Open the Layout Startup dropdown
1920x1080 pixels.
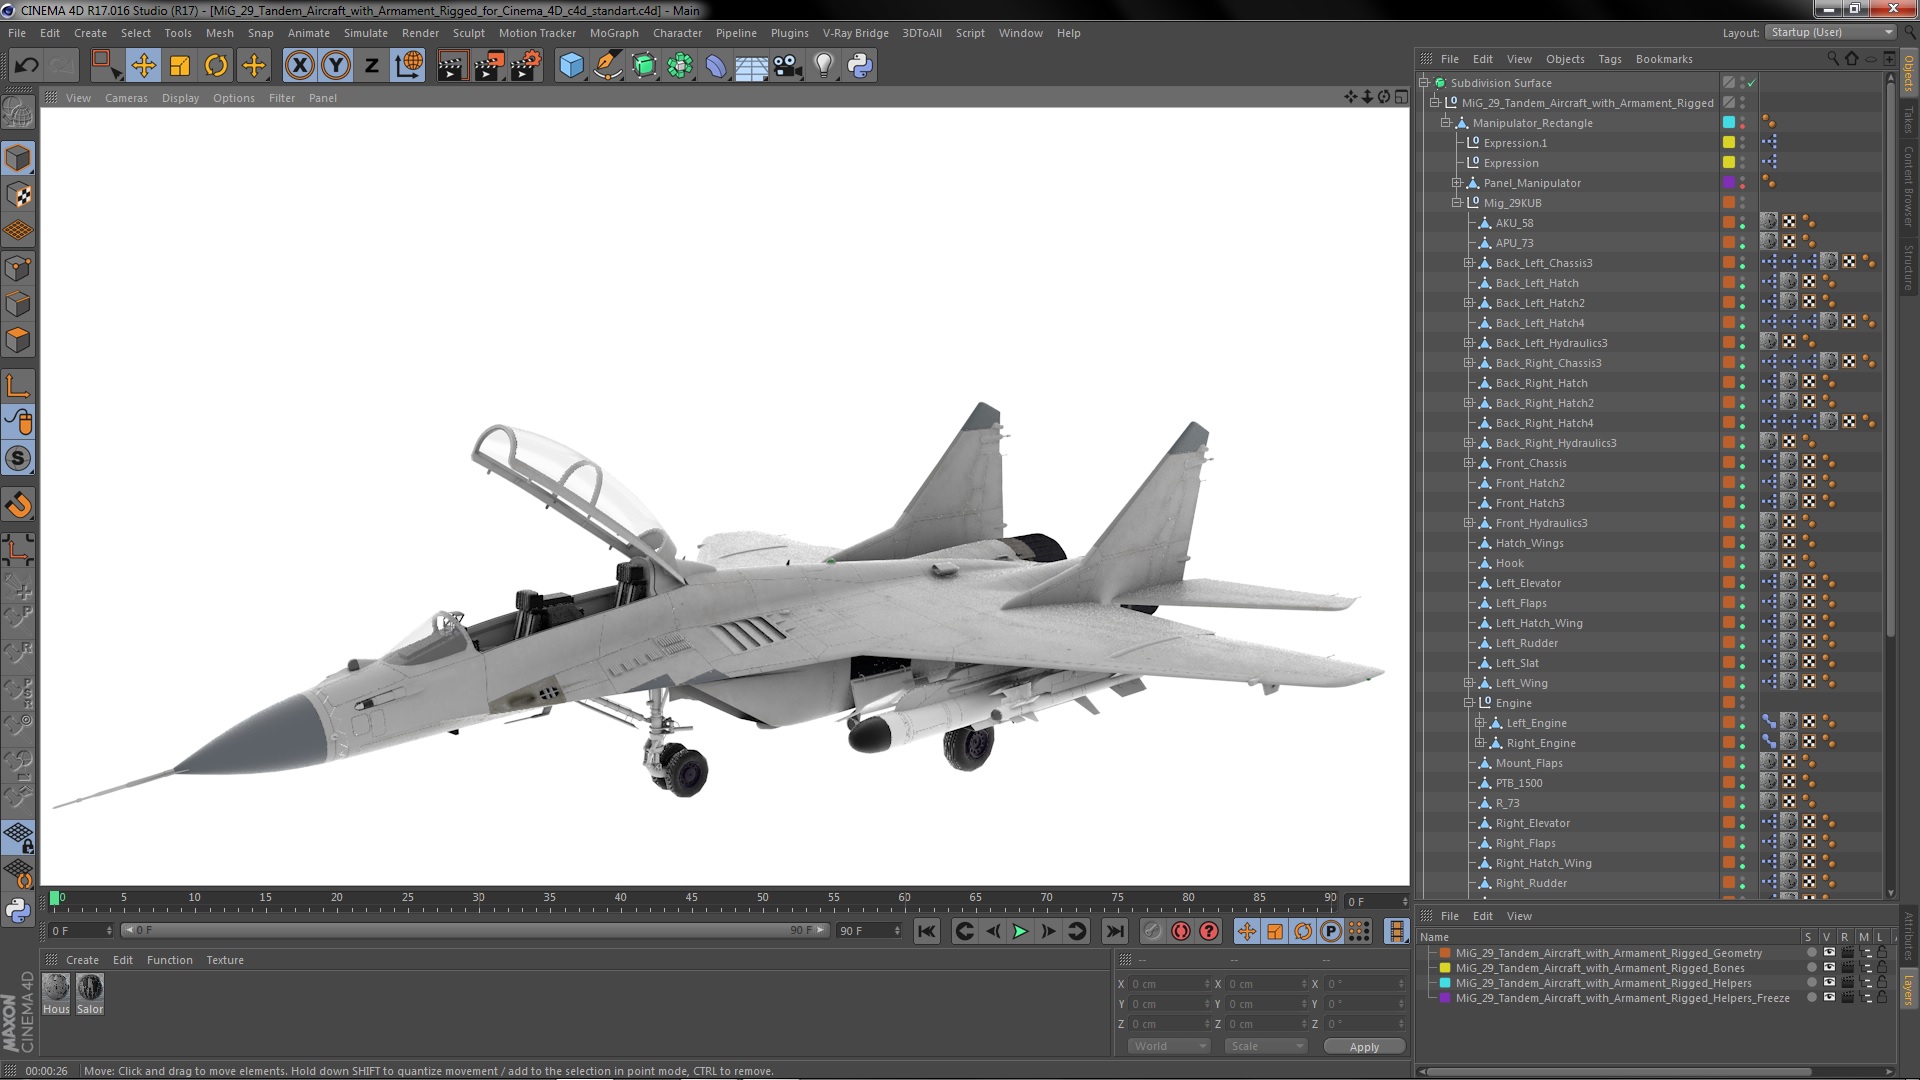click(x=1830, y=32)
